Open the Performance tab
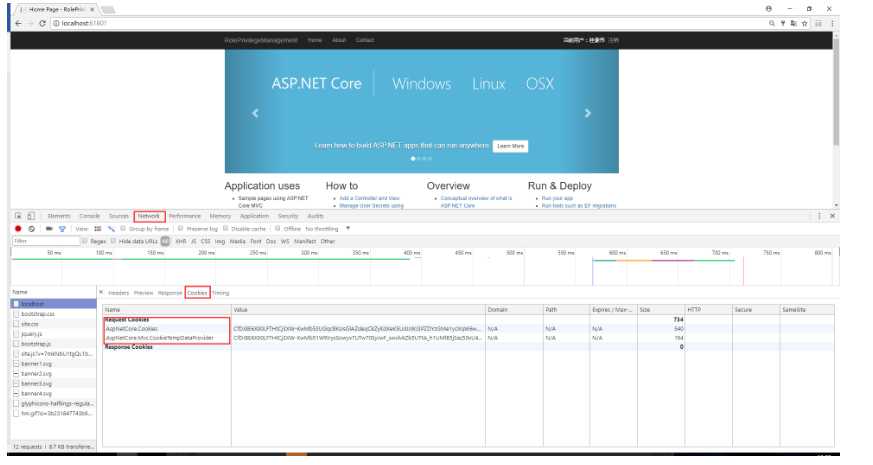The image size is (873, 465). pyautogui.click(x=185, y=216)
